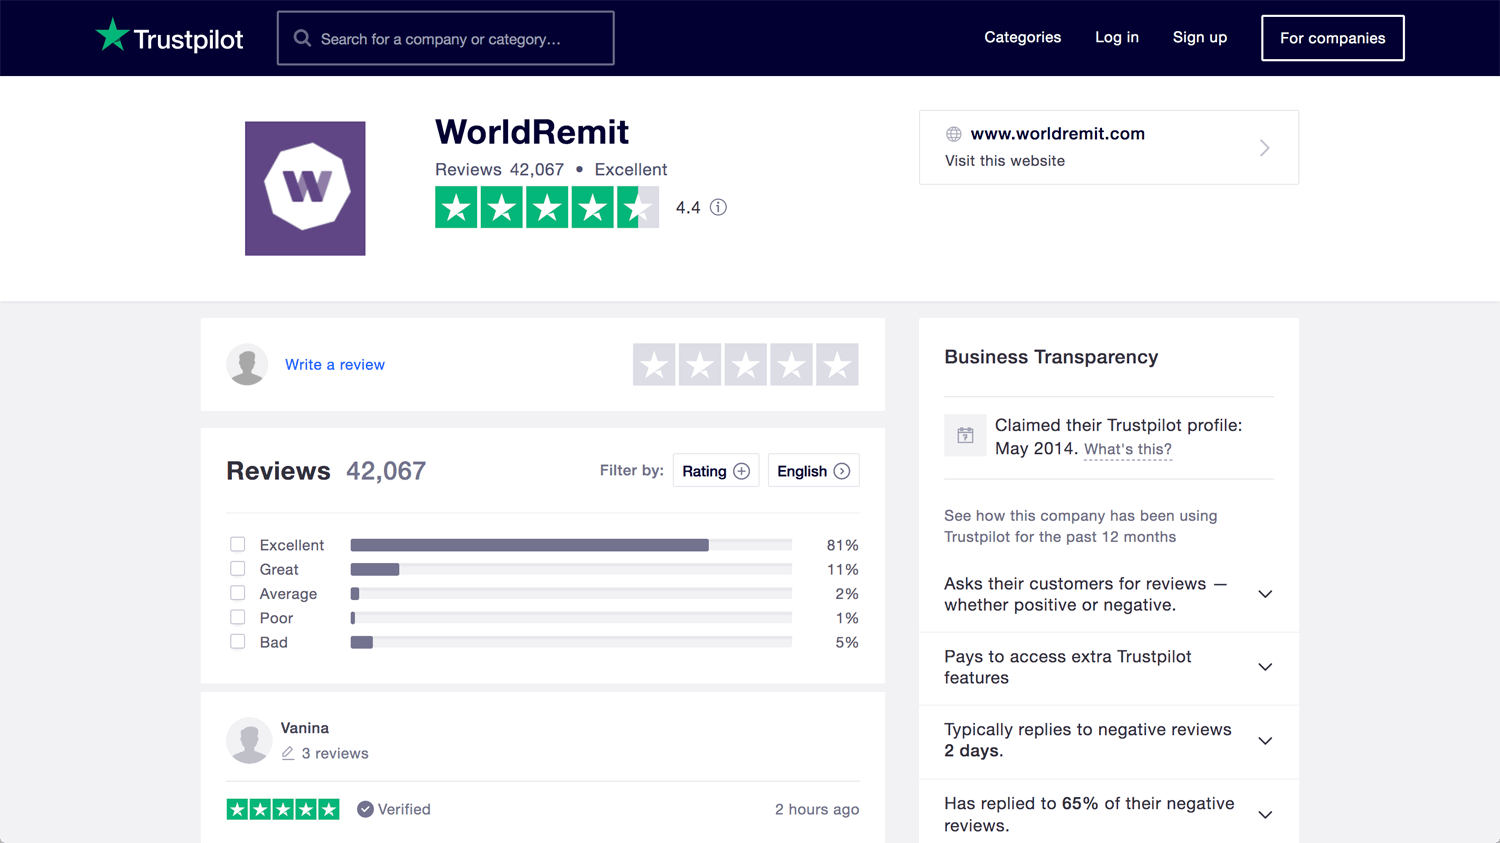
Task: Click the calendar icon in Business Transparency
Action: pos(965,435)
